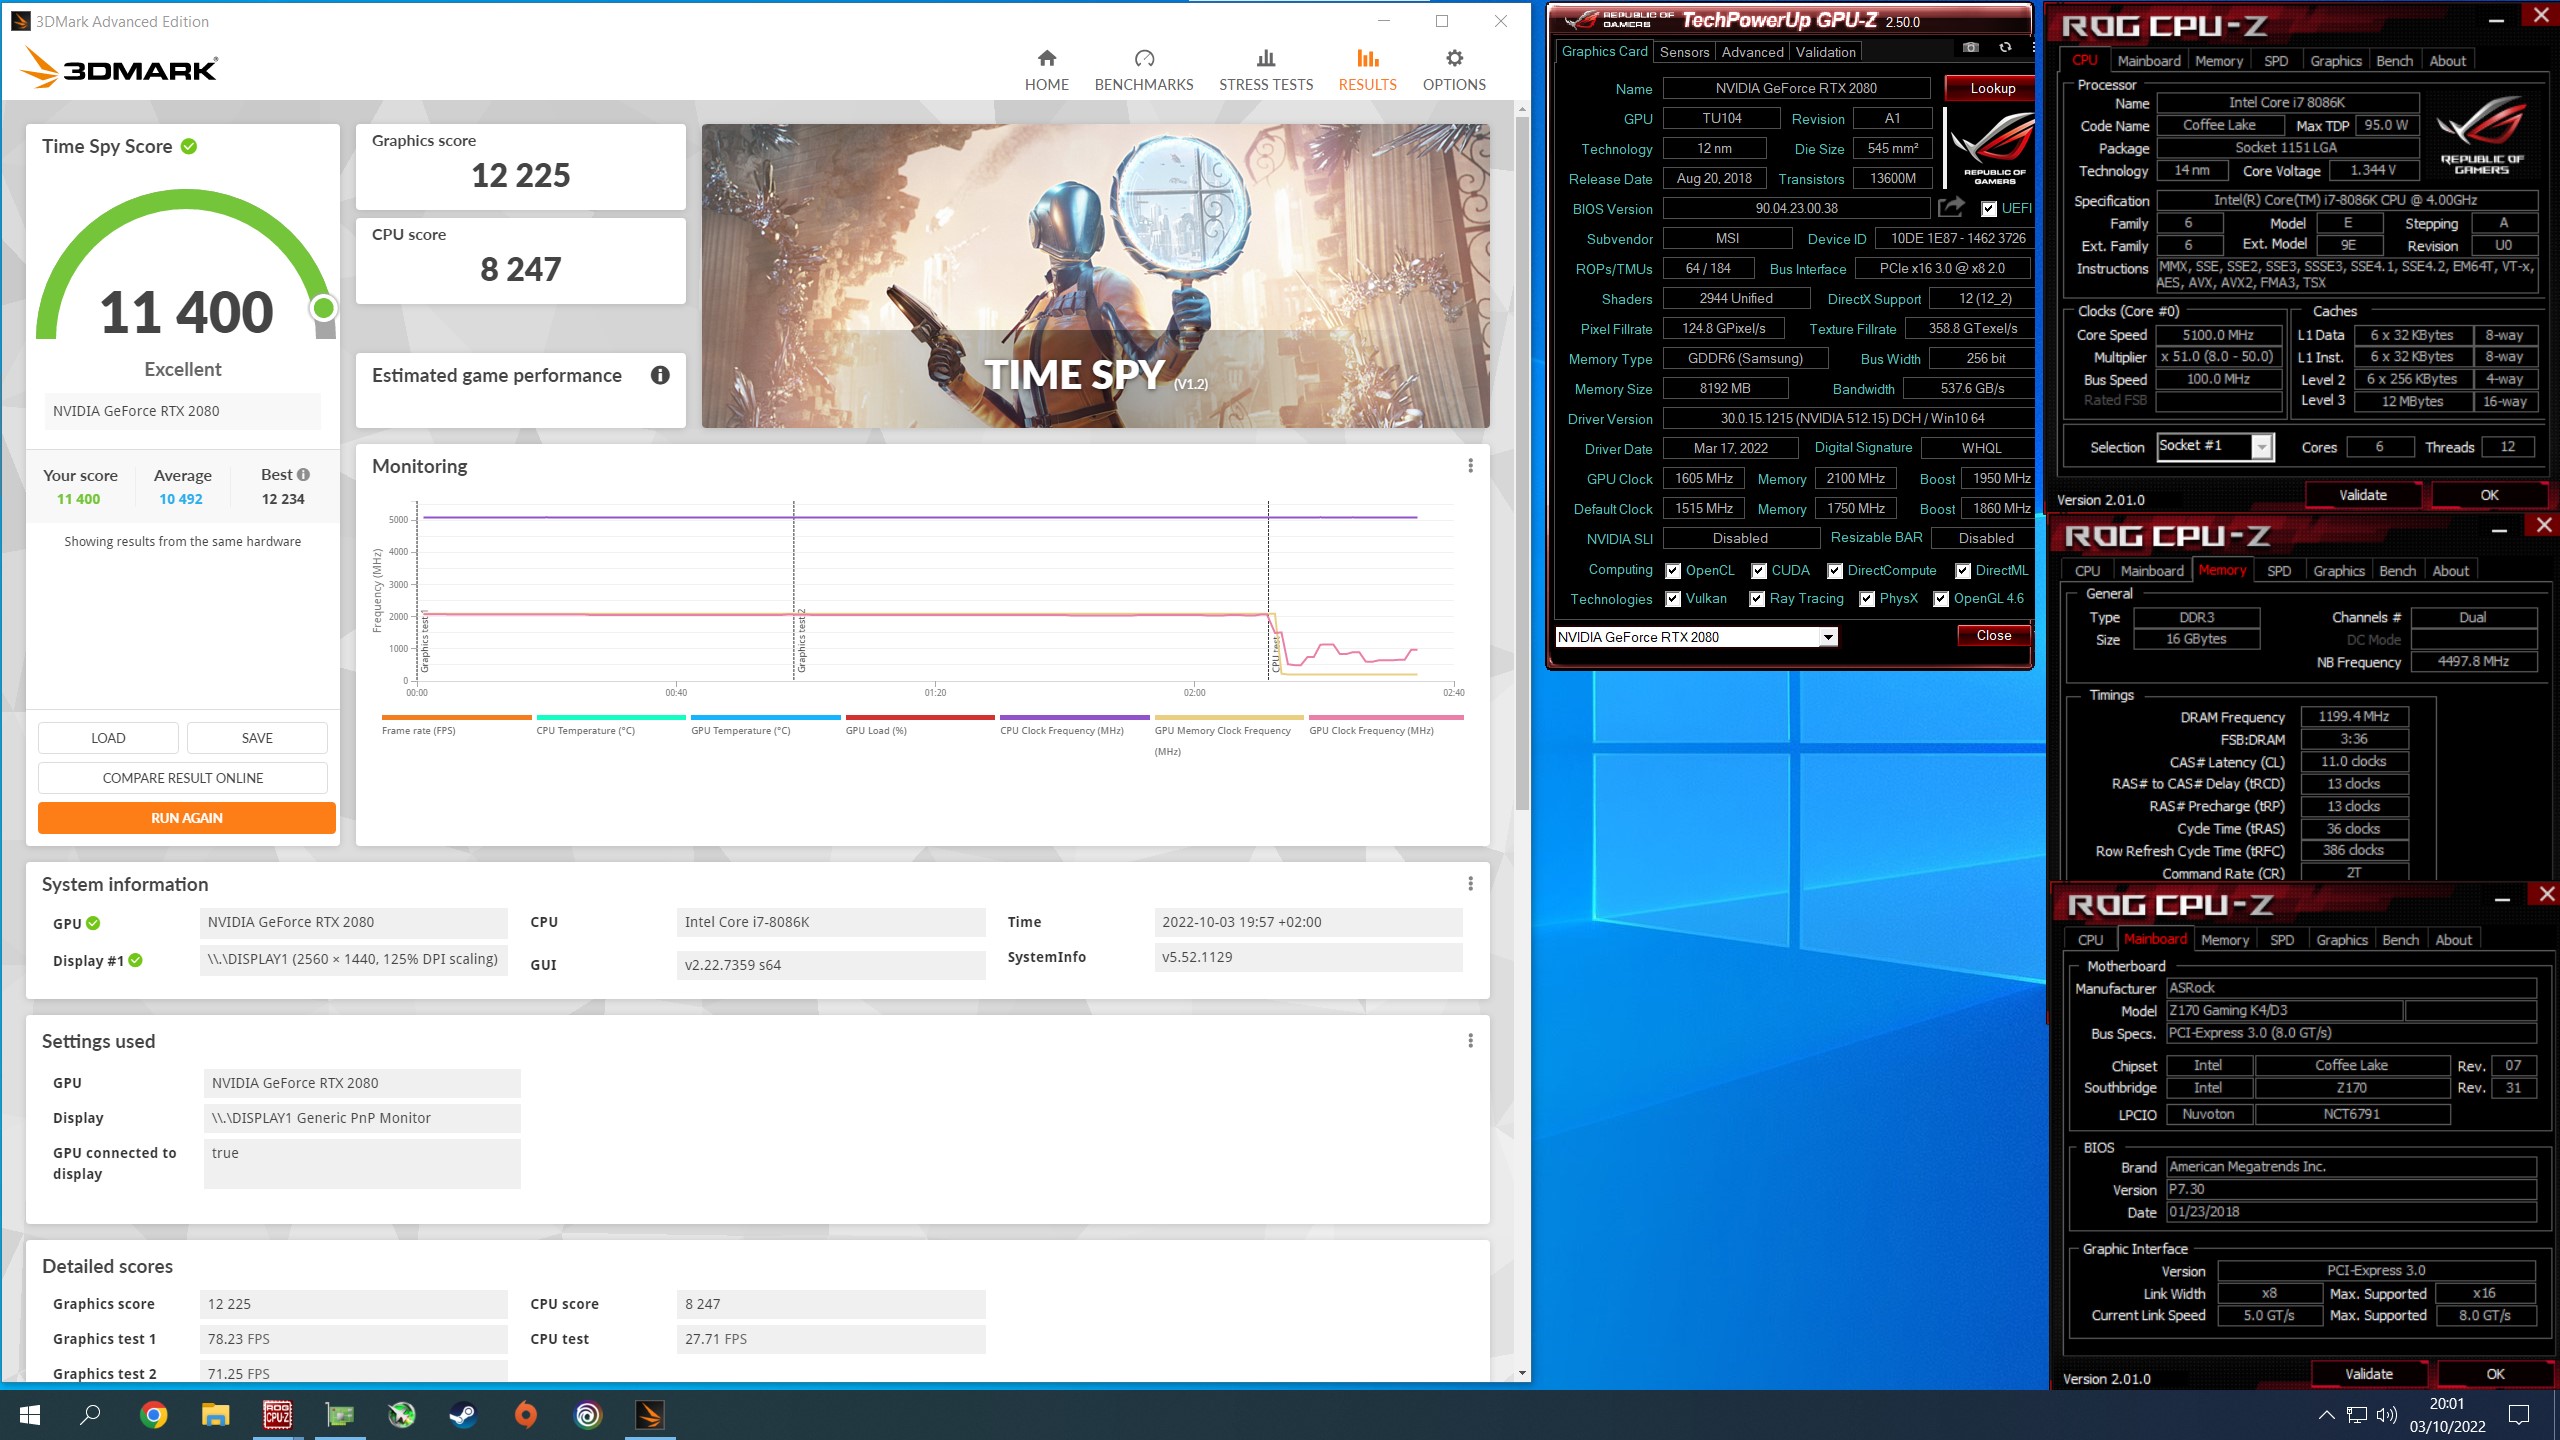Click the info icon for Estimated game performance

coord(660,375)
